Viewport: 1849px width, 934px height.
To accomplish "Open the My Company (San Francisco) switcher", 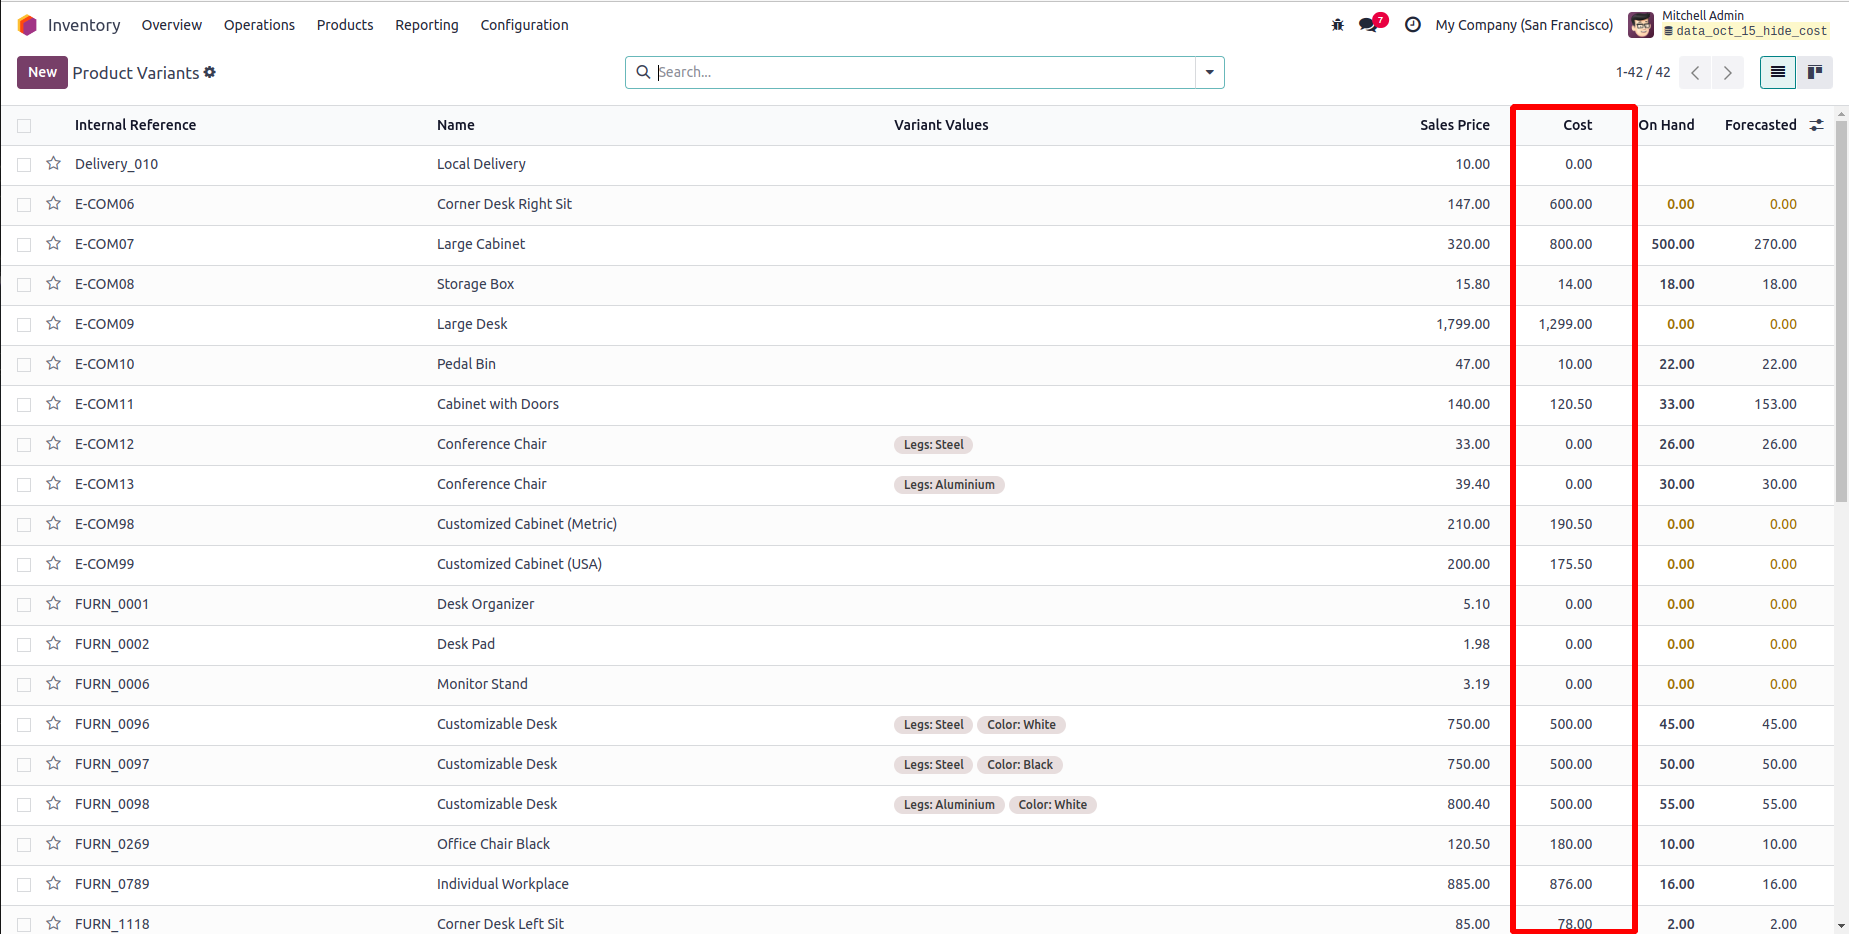I will coord(1523,25).
